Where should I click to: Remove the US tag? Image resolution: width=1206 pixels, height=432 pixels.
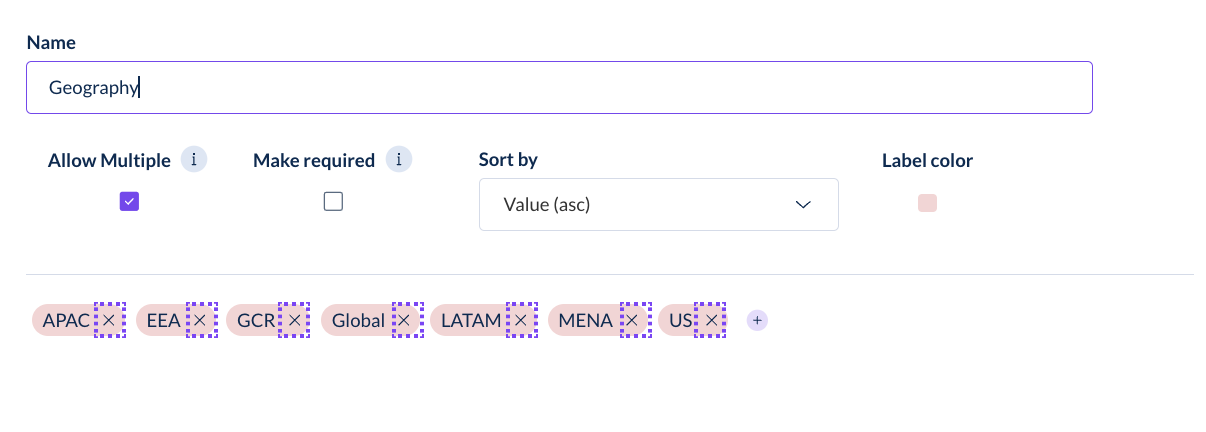710,320
